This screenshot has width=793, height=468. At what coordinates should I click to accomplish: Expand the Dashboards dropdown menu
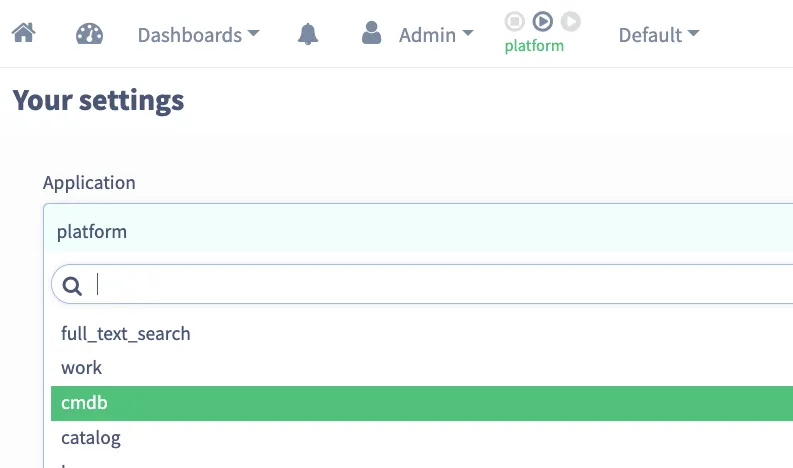(x=198, y=35)
